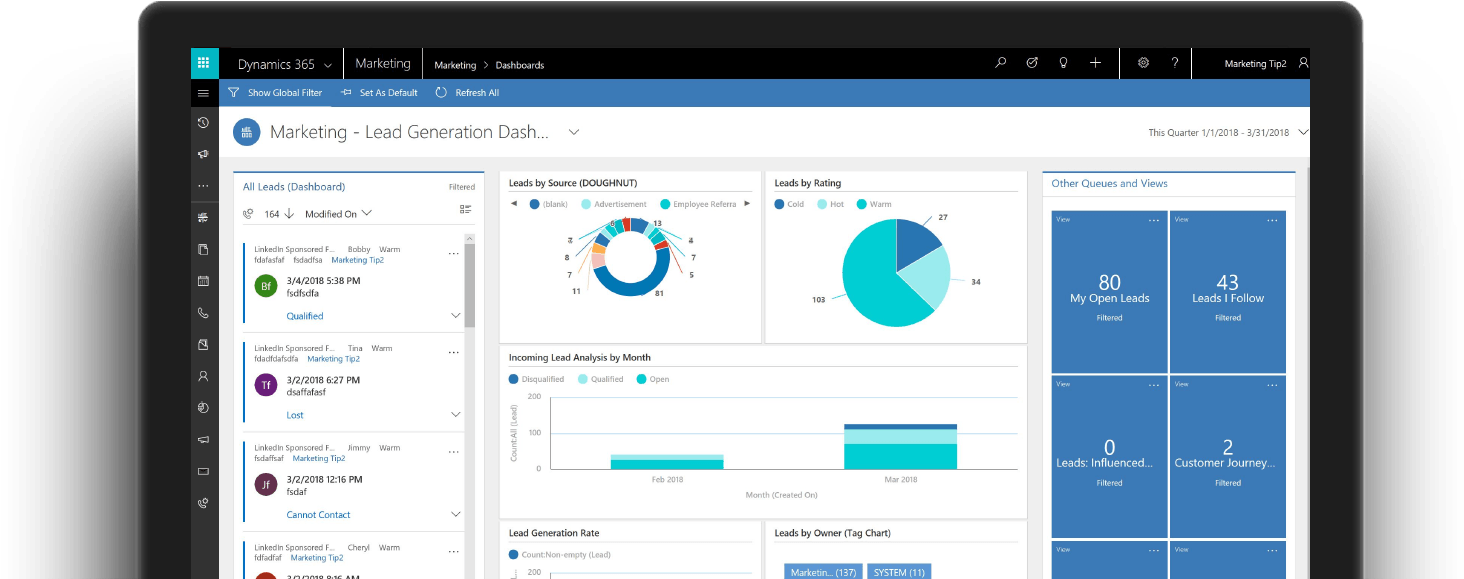This screenshot has width=1464, height=579.
Task: Open the lightbulb assistant icon
Action: [1063, 63]
